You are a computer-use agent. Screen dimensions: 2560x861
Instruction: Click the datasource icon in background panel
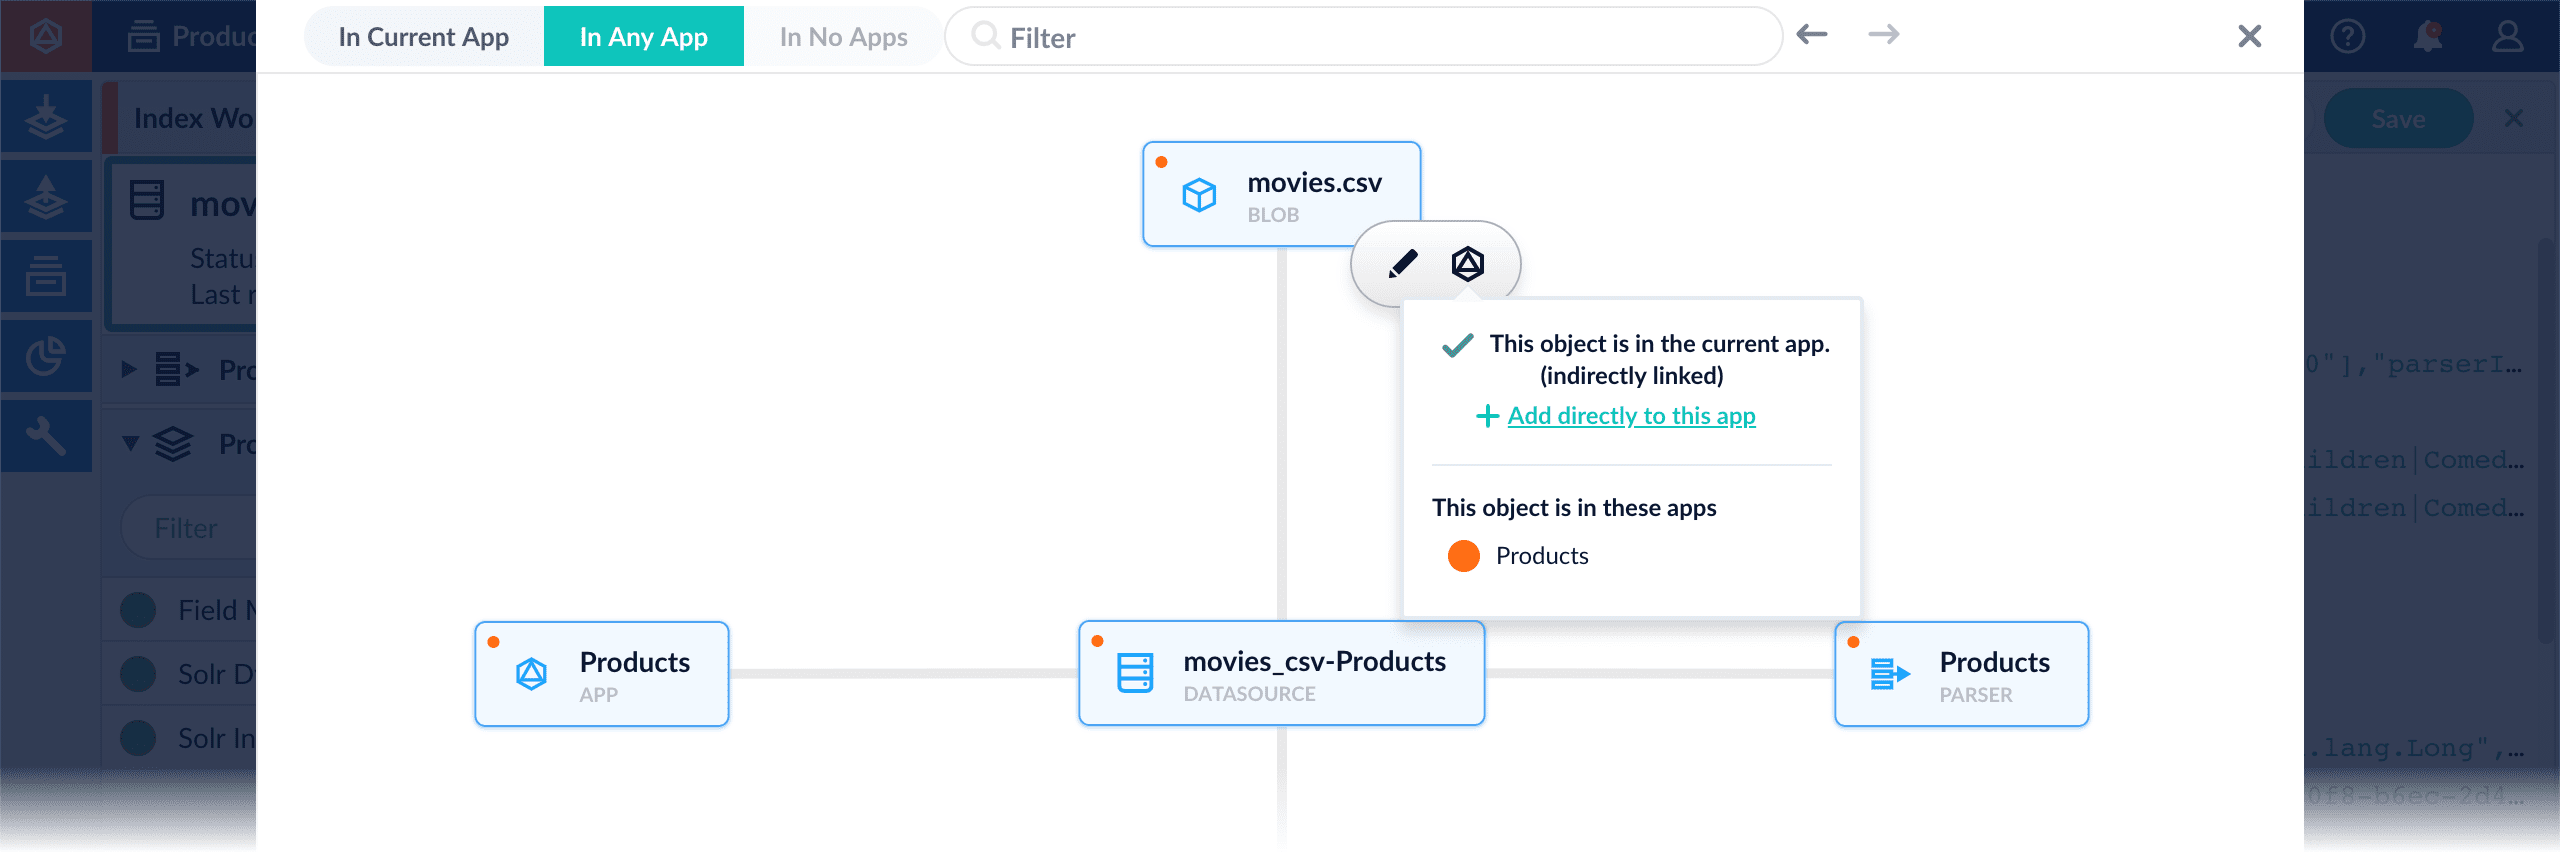pyautogui.click(x=147, y=200)
